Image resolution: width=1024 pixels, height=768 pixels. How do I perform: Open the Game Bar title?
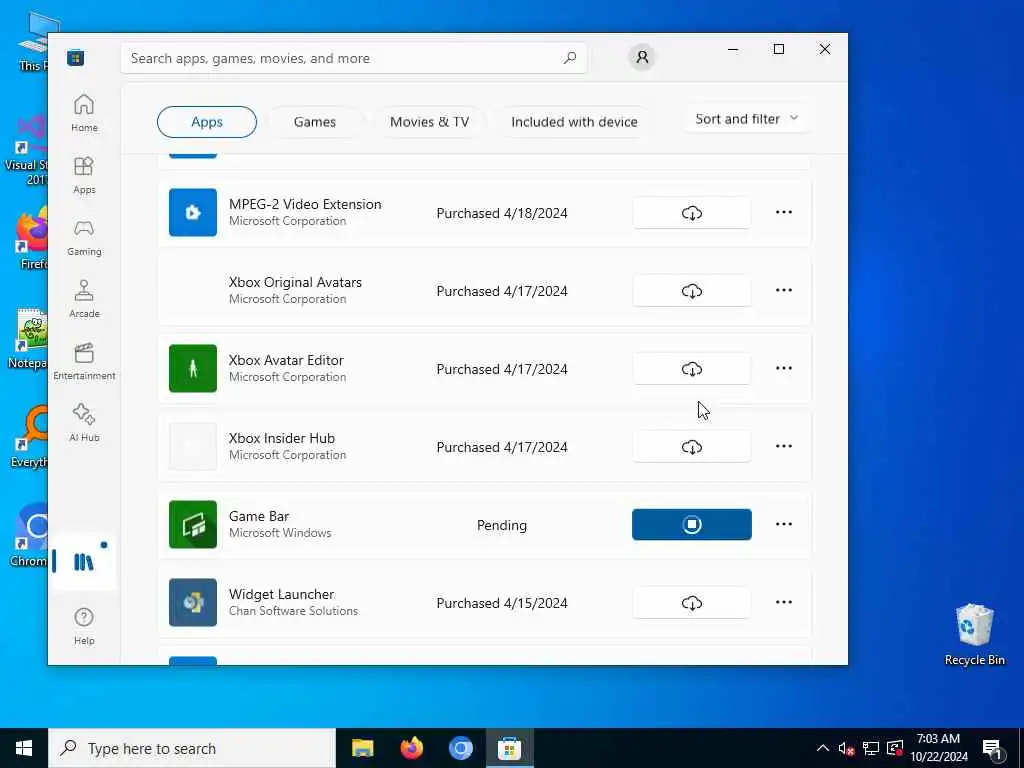(x=259, y=516)
